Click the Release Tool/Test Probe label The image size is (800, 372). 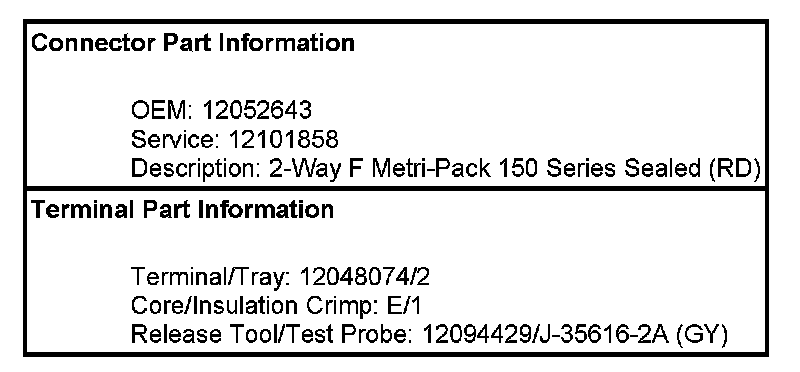pos(273,335)
